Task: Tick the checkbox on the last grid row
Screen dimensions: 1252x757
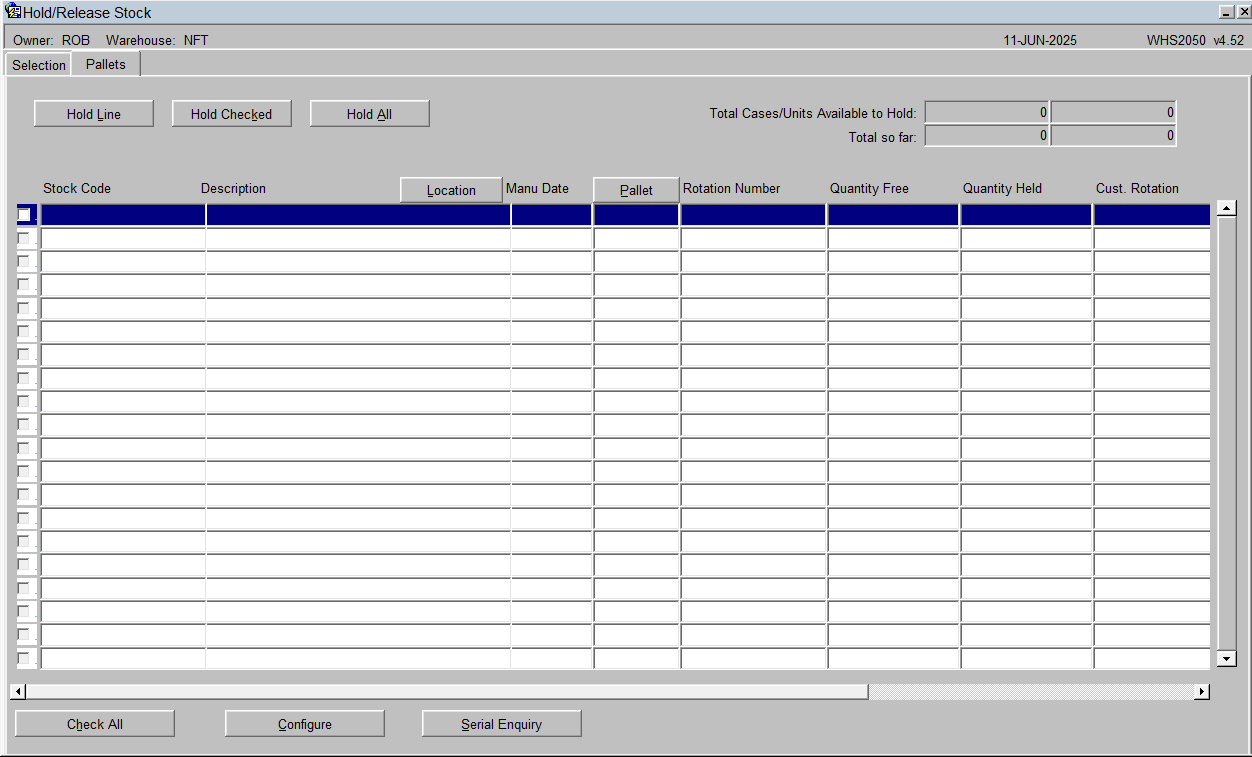Action: coord(25,658)
